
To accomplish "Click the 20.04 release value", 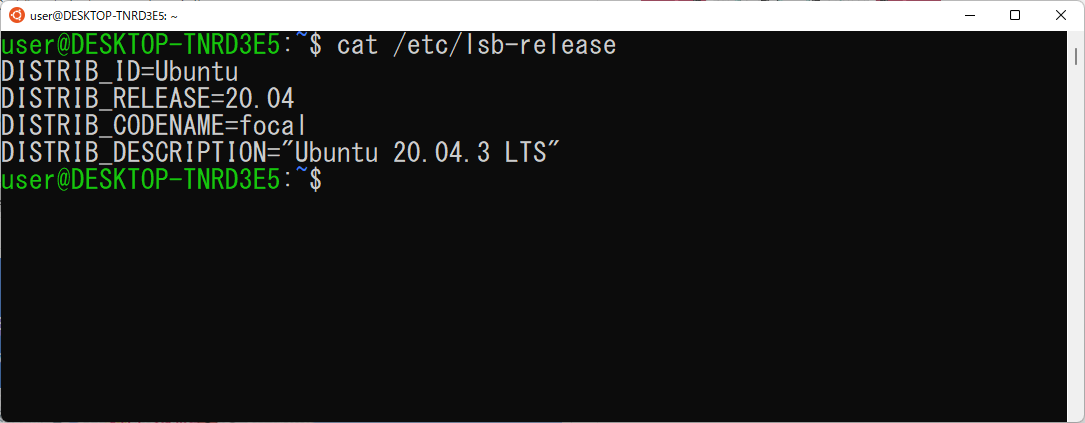I will tap(260, 99).
